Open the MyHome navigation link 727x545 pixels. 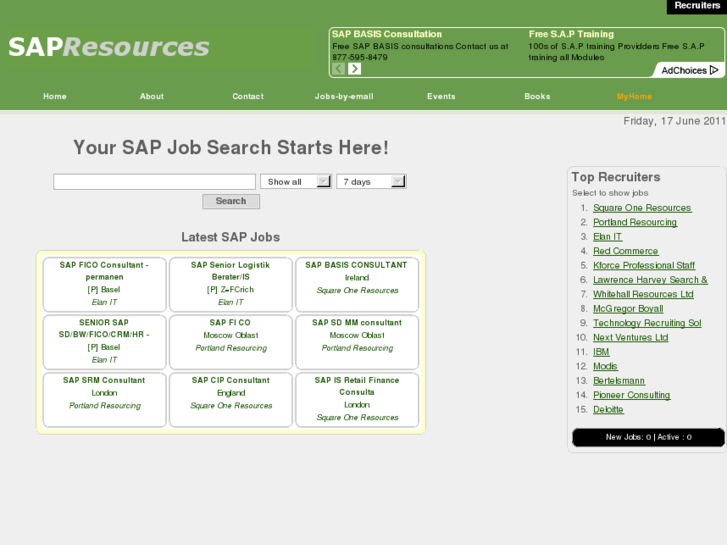point(634,96)
